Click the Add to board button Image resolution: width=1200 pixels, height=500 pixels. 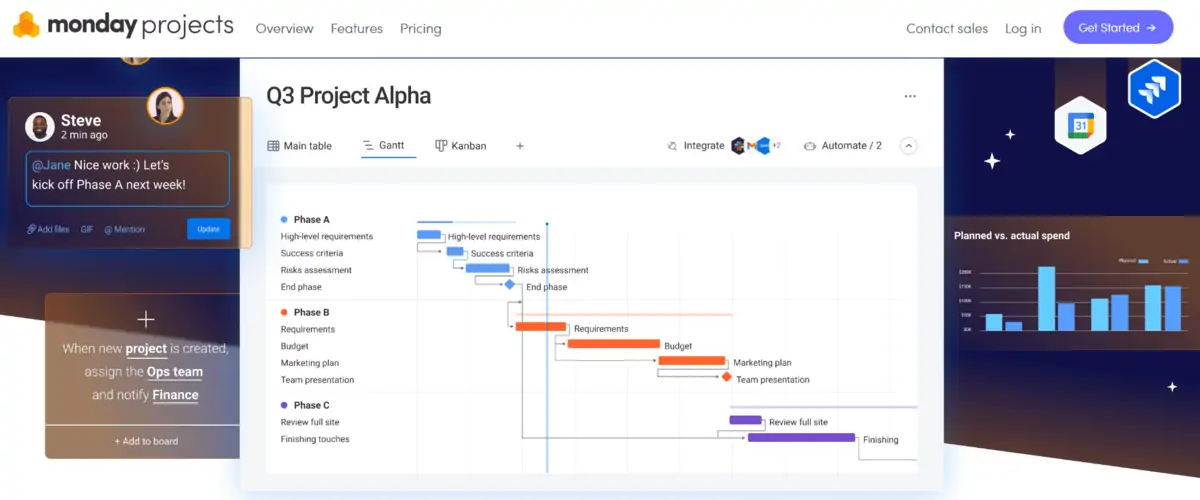(146, 441)
